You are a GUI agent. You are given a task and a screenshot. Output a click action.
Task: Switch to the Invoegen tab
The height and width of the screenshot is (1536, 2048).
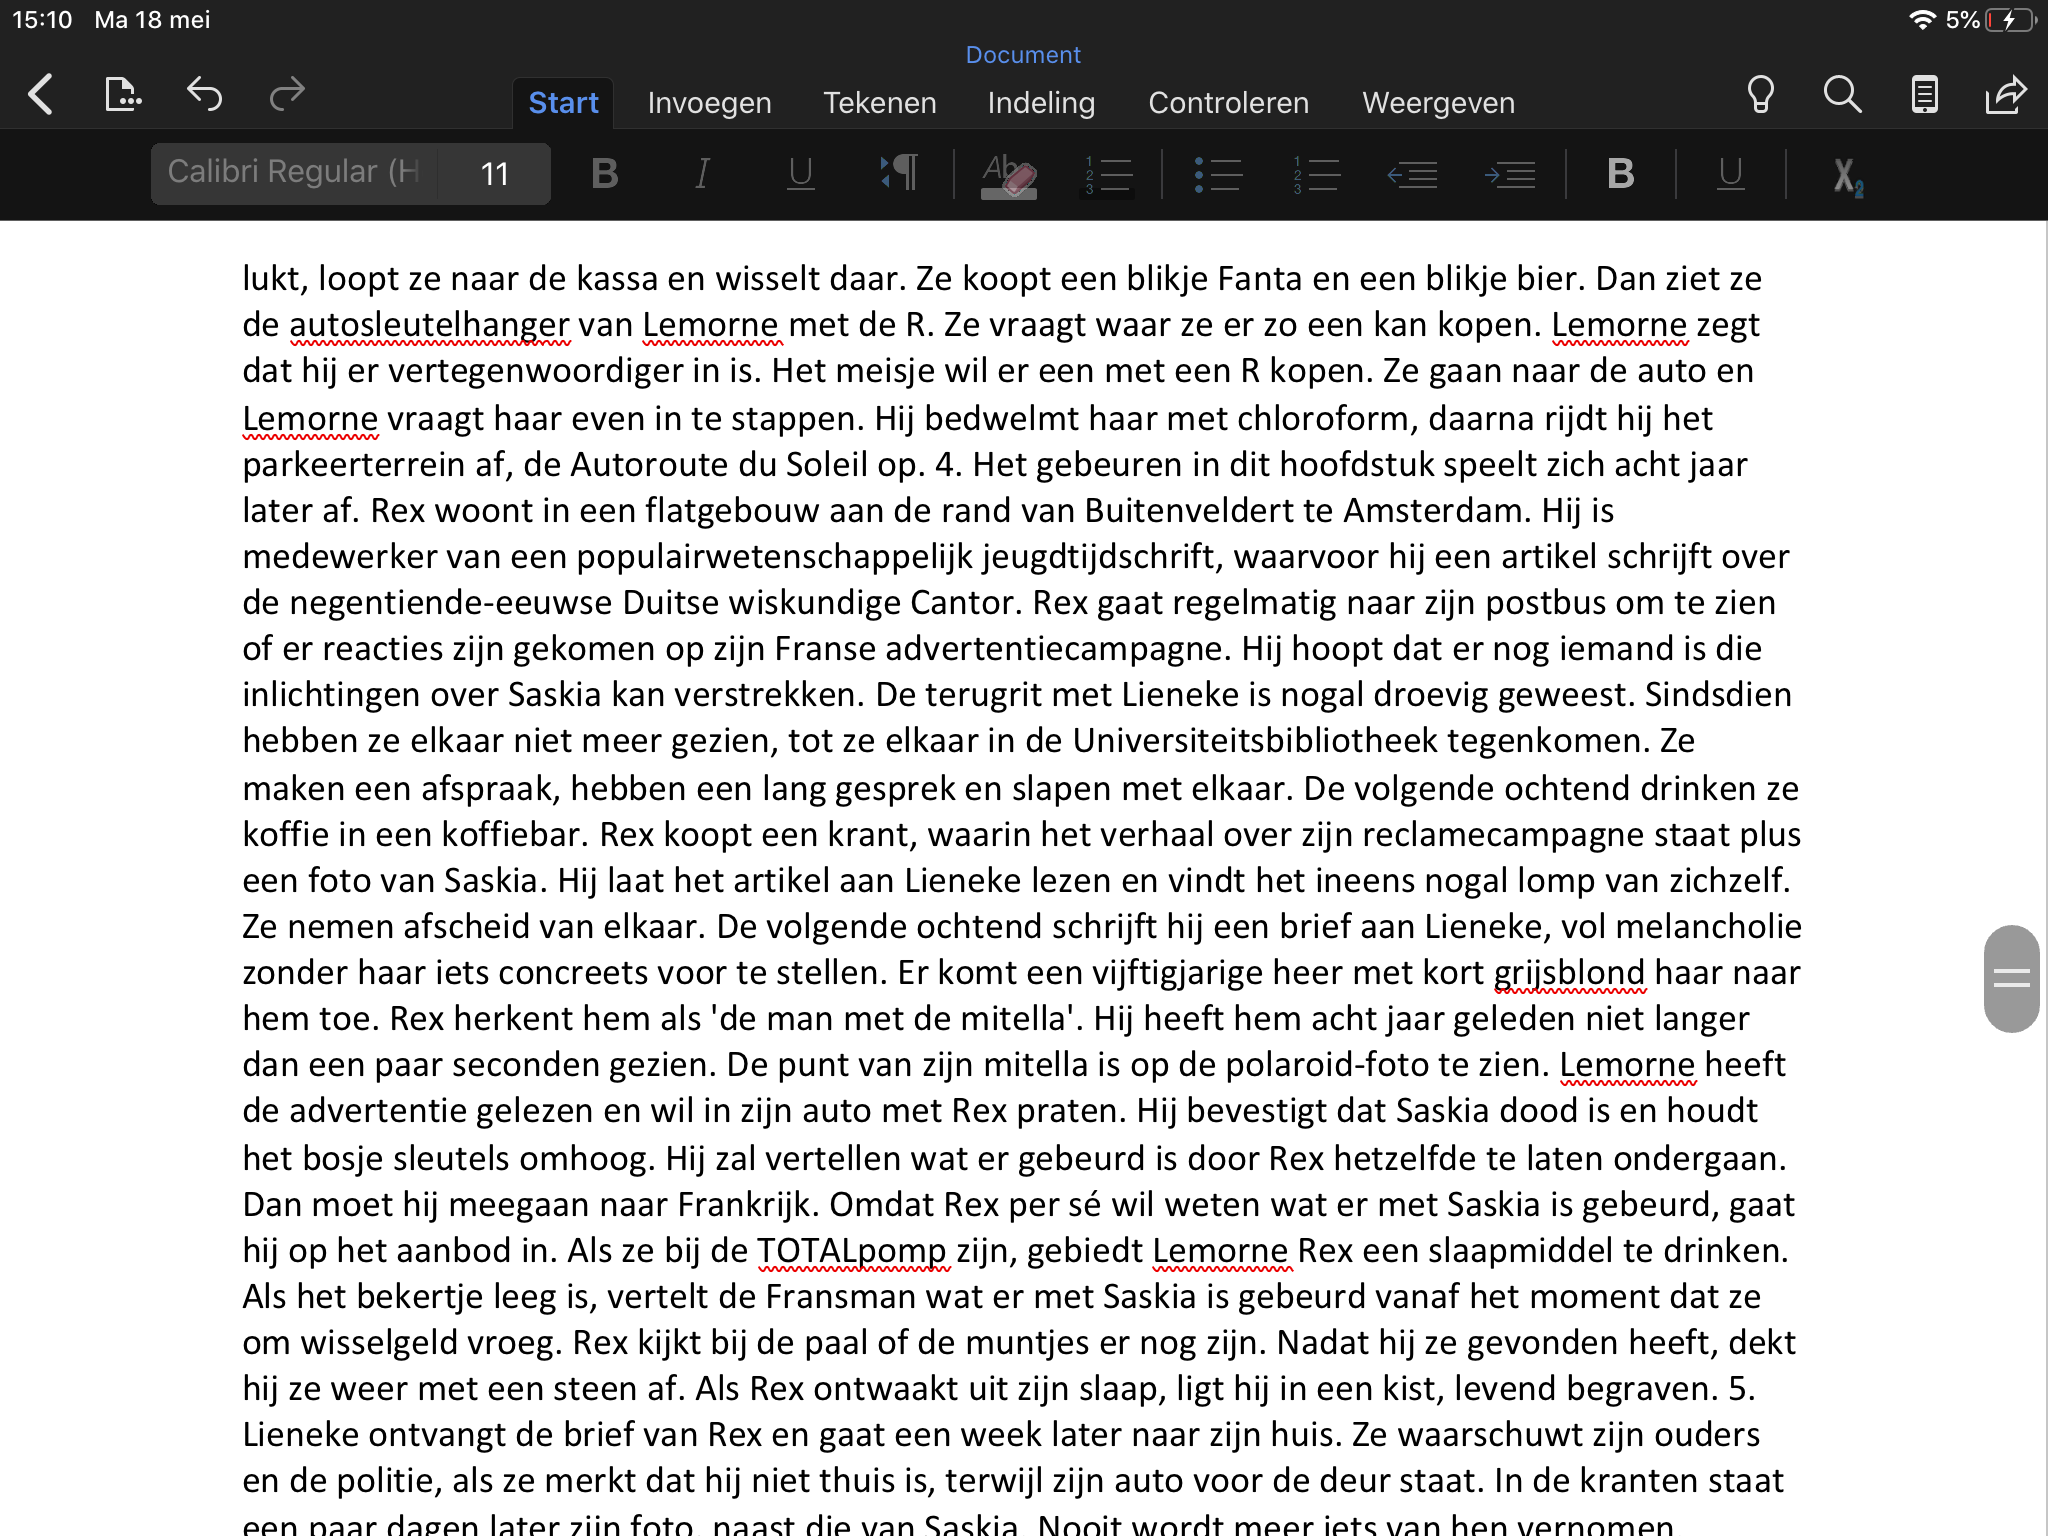(709, 103)
